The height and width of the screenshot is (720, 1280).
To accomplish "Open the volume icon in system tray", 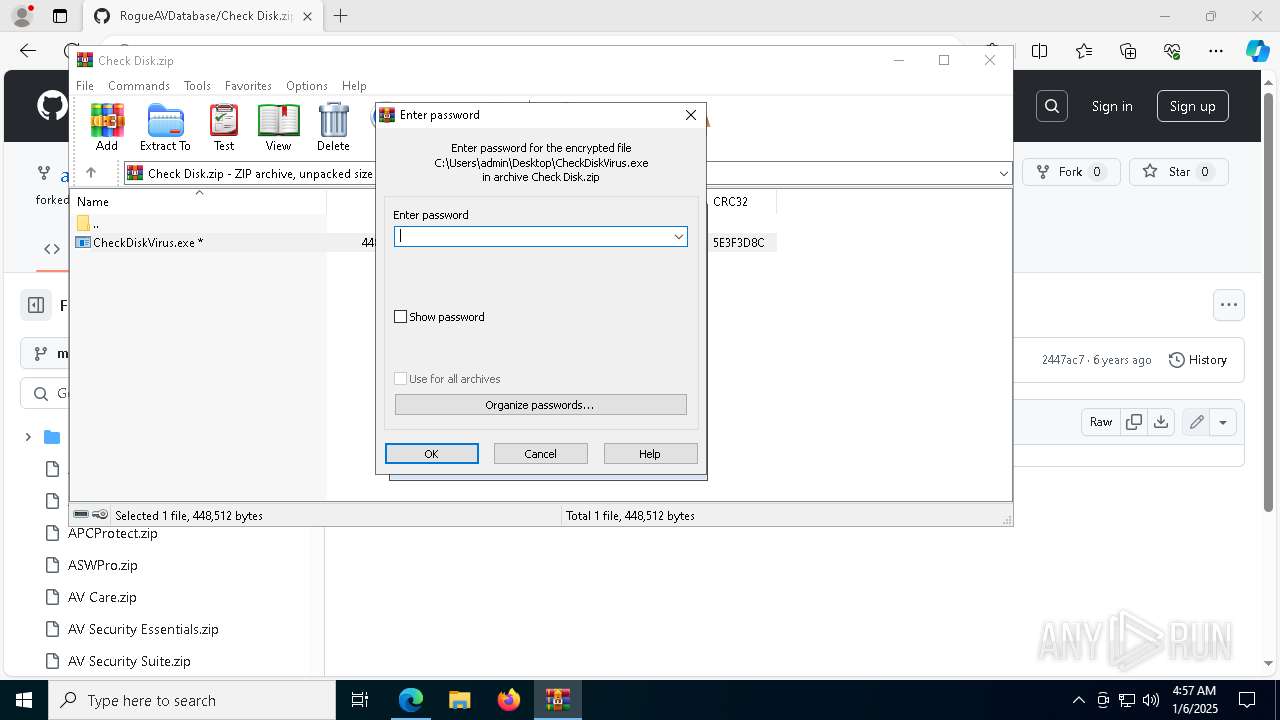I will pyautogui.click(x=1150, y=700).
